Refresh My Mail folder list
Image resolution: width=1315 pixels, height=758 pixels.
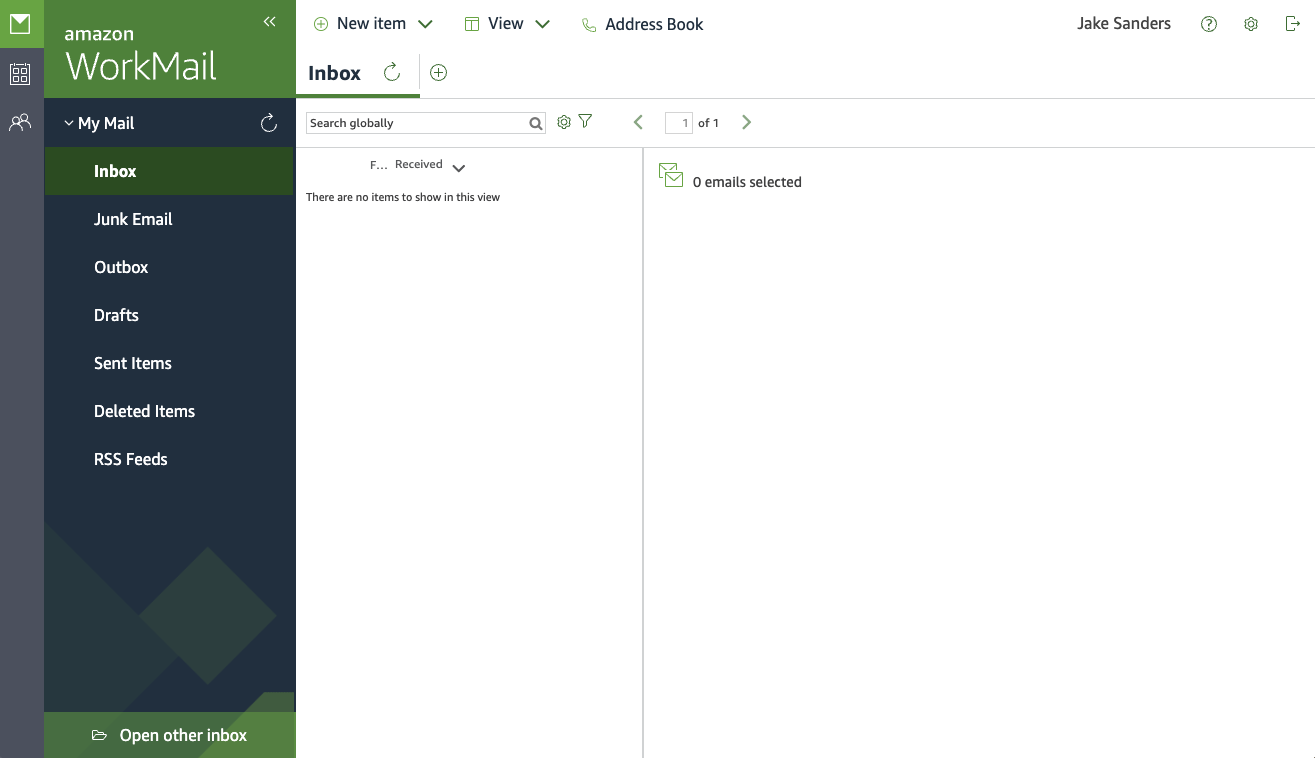click(268, 123)
